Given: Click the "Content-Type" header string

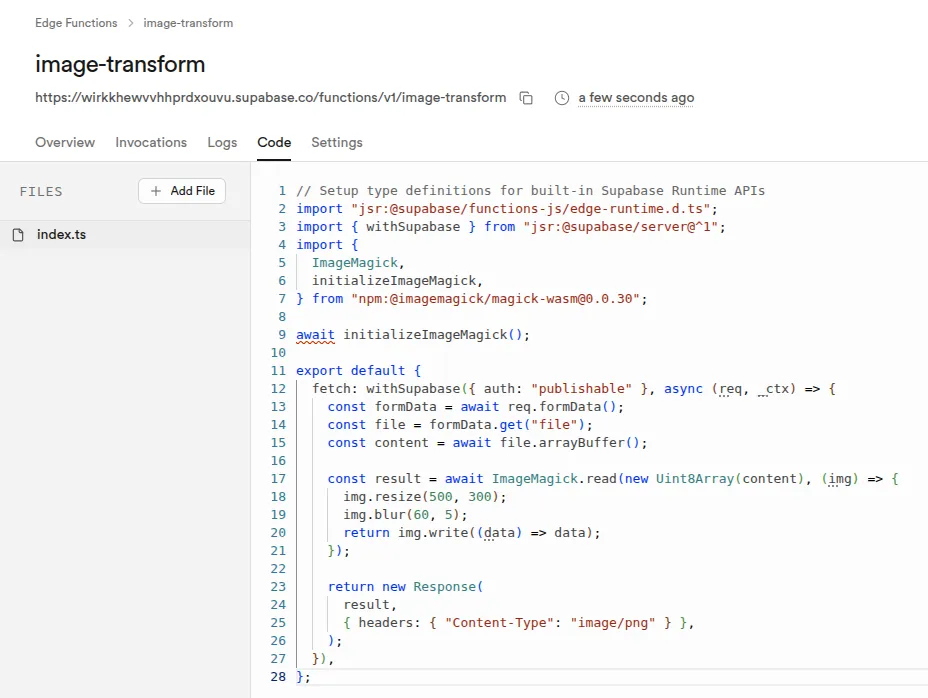Looking at the screenshot, I should tap(500, 623).
